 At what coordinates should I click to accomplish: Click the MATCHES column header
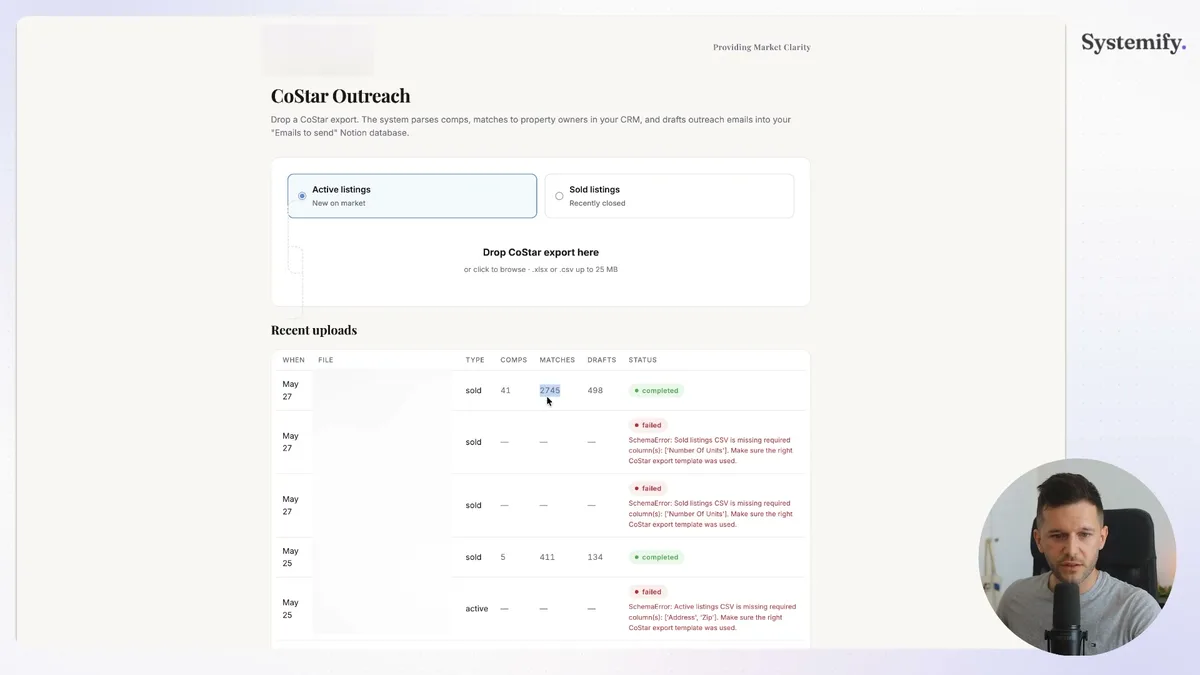[x=557, y=360]
